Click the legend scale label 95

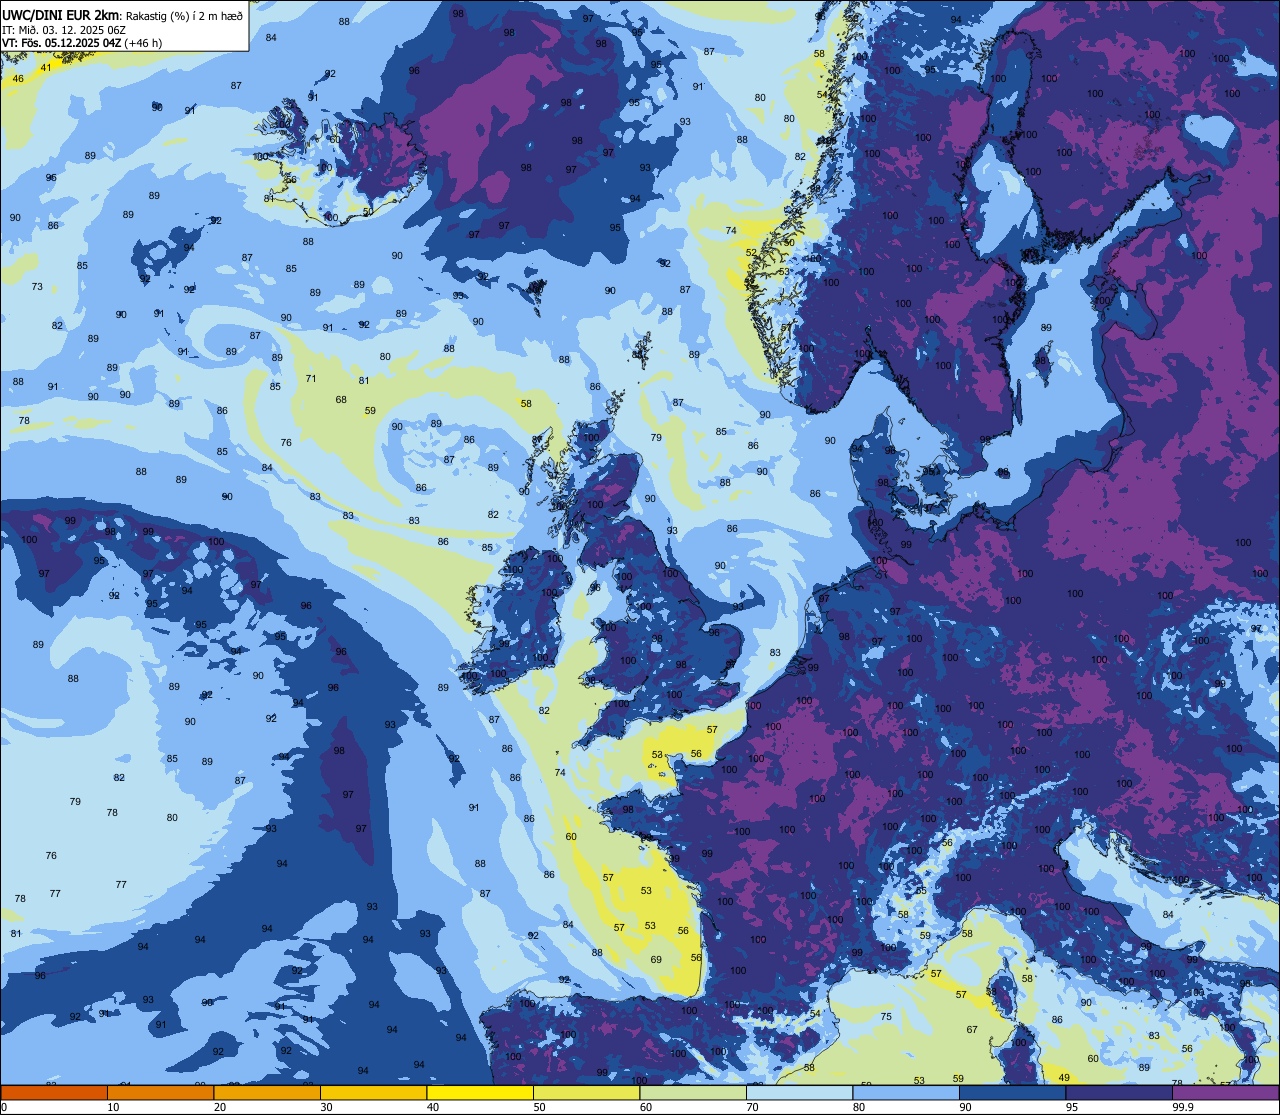click(x=1072, y=1107)
